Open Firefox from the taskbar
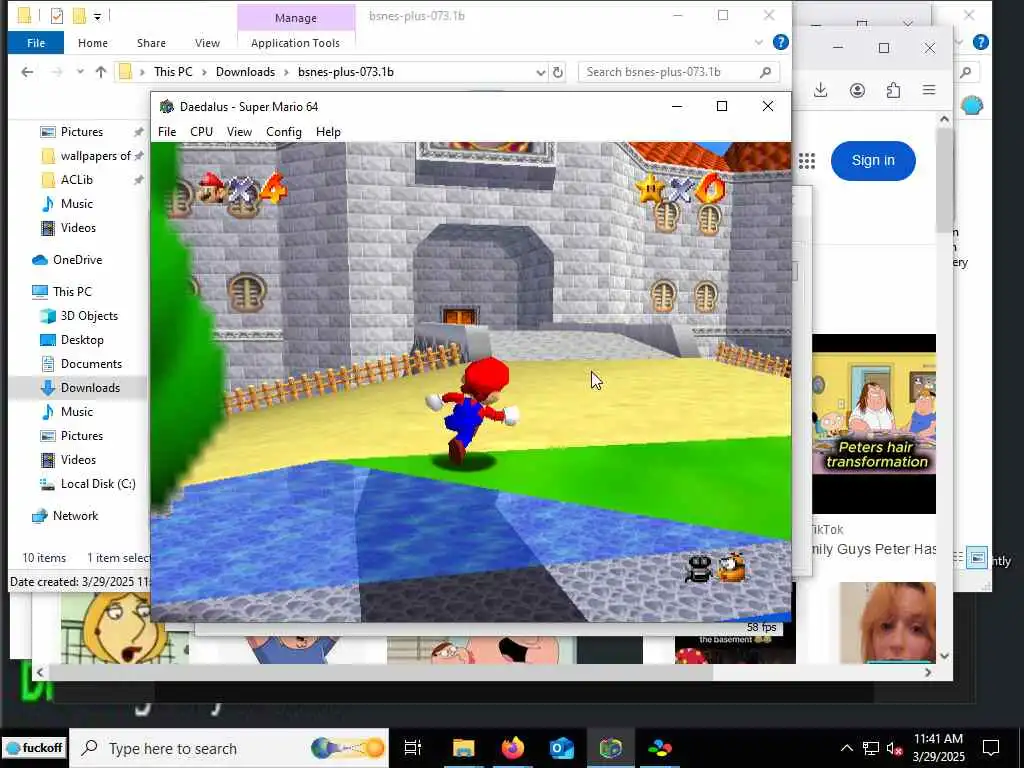1024x768 pixels. [513, 748]
